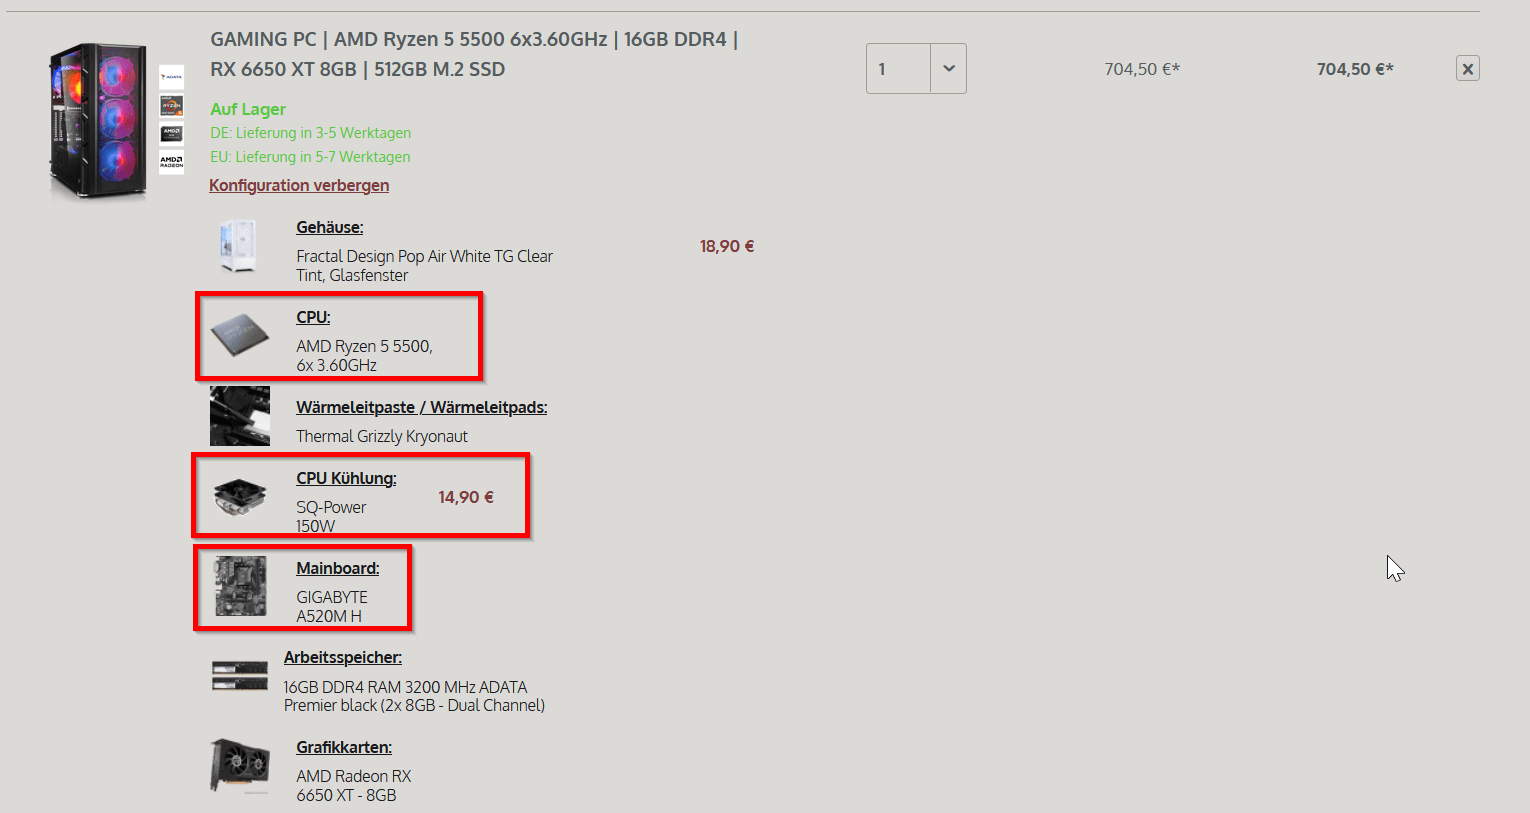Viewport: 1530px width, 813px height.
Task: Click the bold total price 704,50 €*
Action: coord(1355,69)
